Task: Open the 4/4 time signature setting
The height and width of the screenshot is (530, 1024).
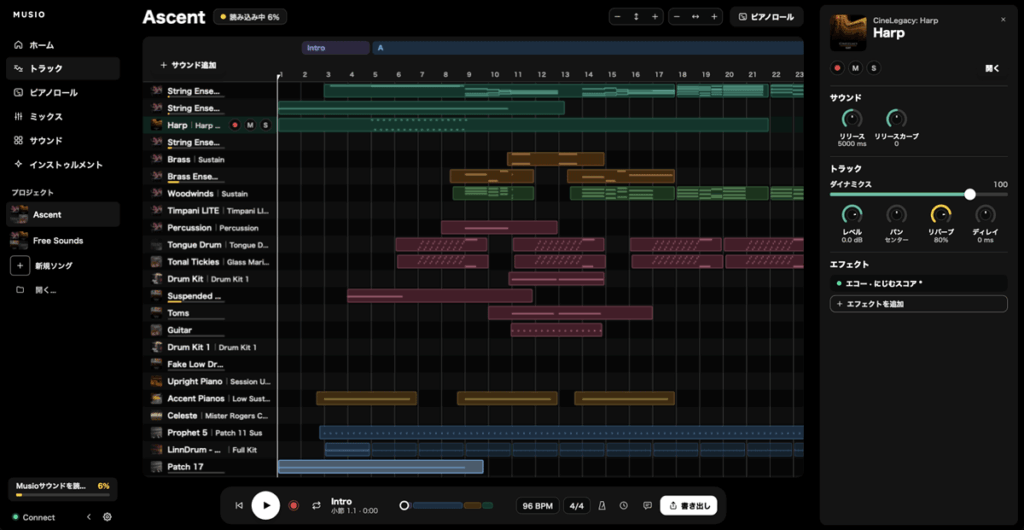Action: [x=577, y=505]
